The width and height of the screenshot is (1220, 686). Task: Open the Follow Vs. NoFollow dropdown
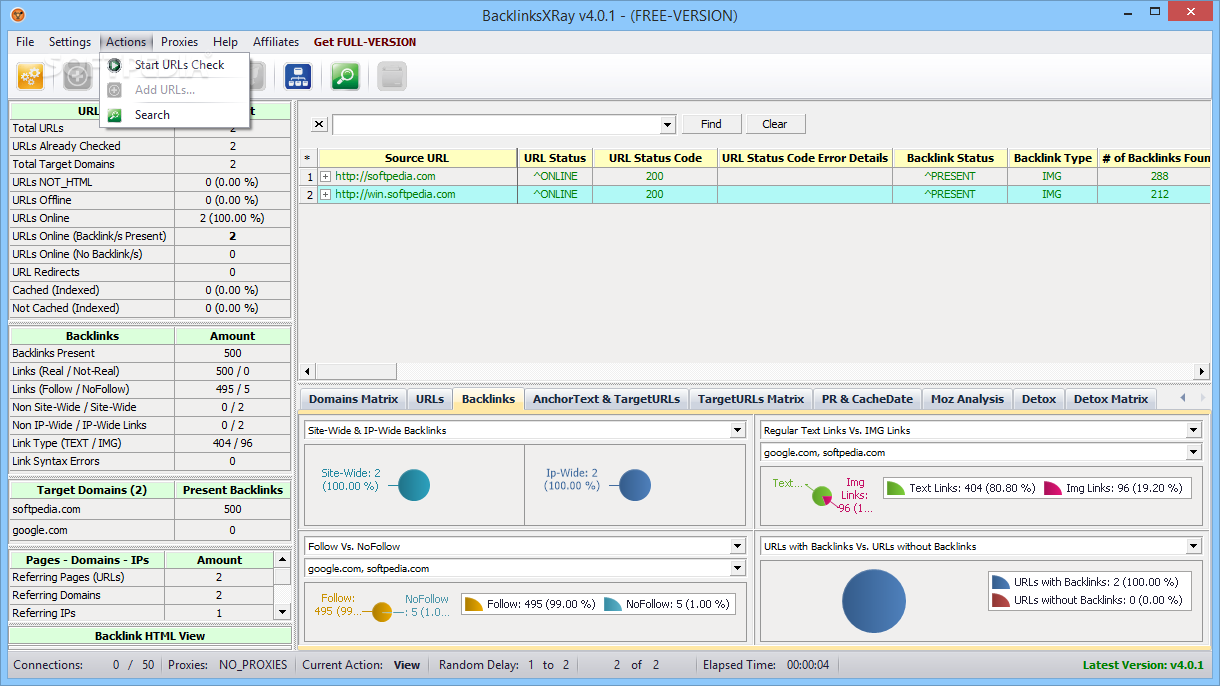738,546
